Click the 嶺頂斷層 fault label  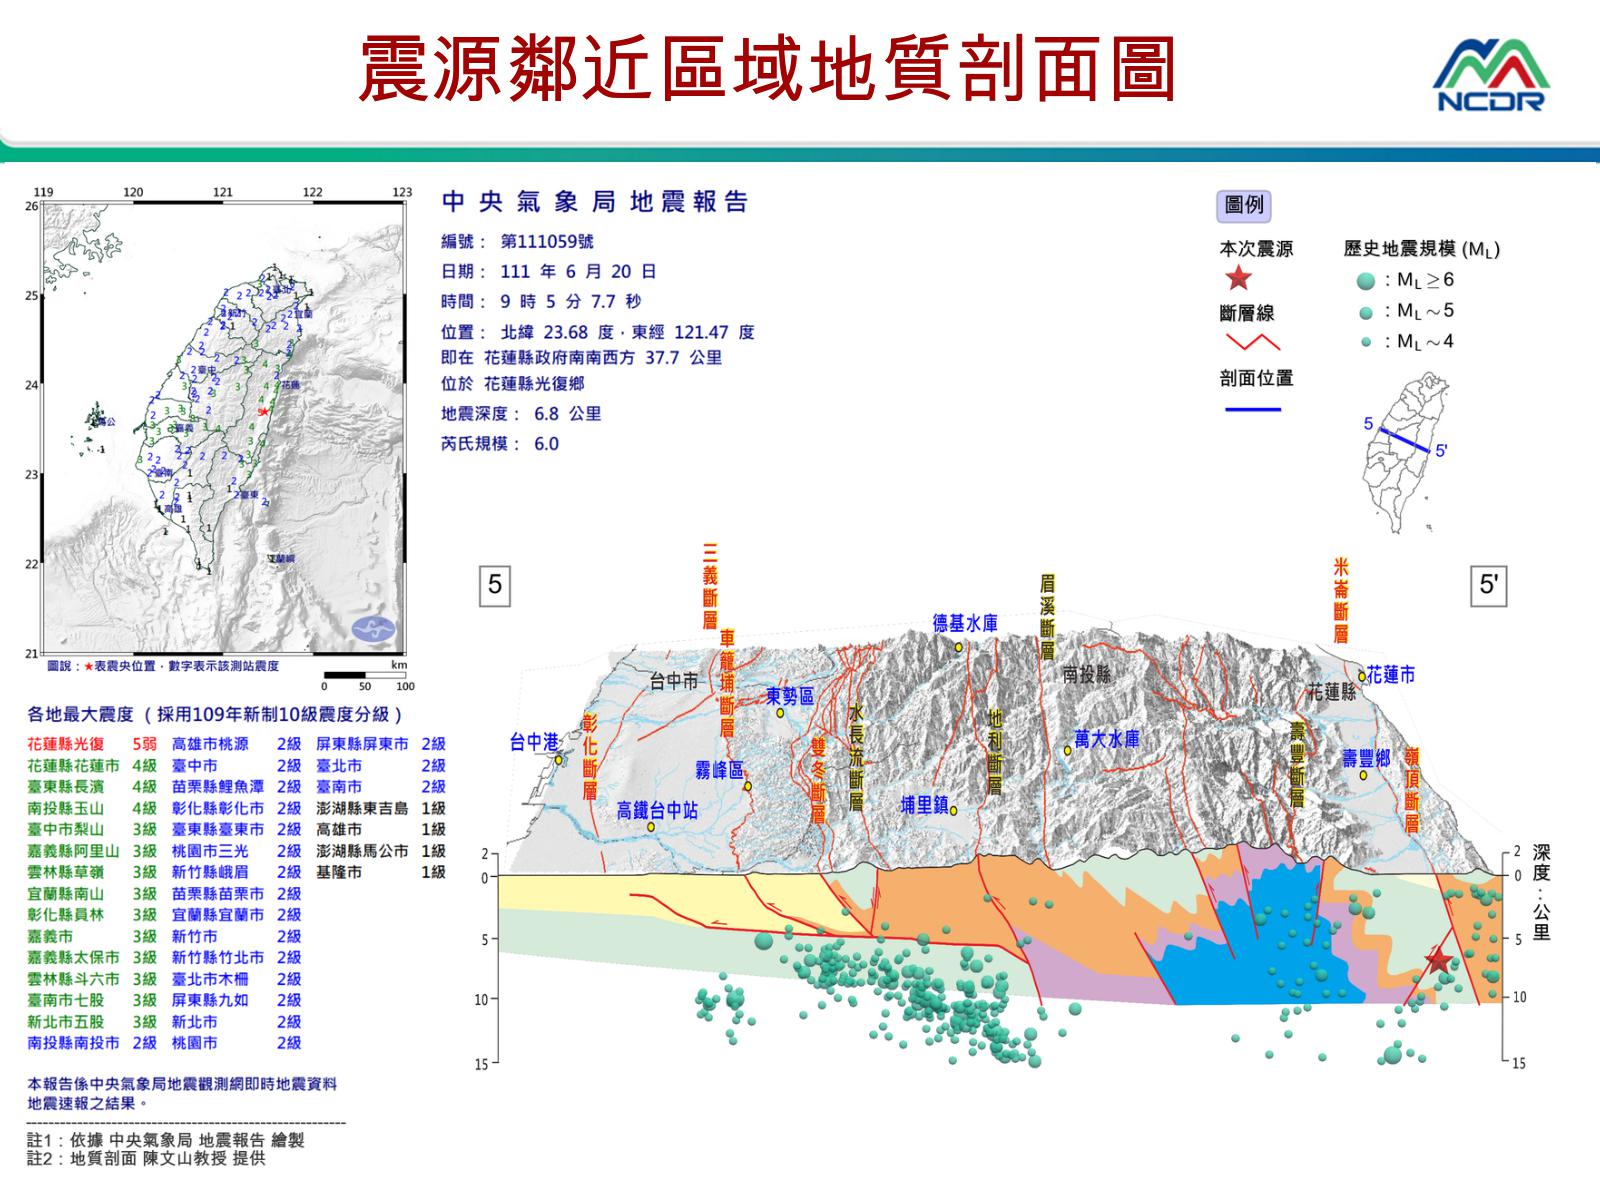tap(1411, 790)
